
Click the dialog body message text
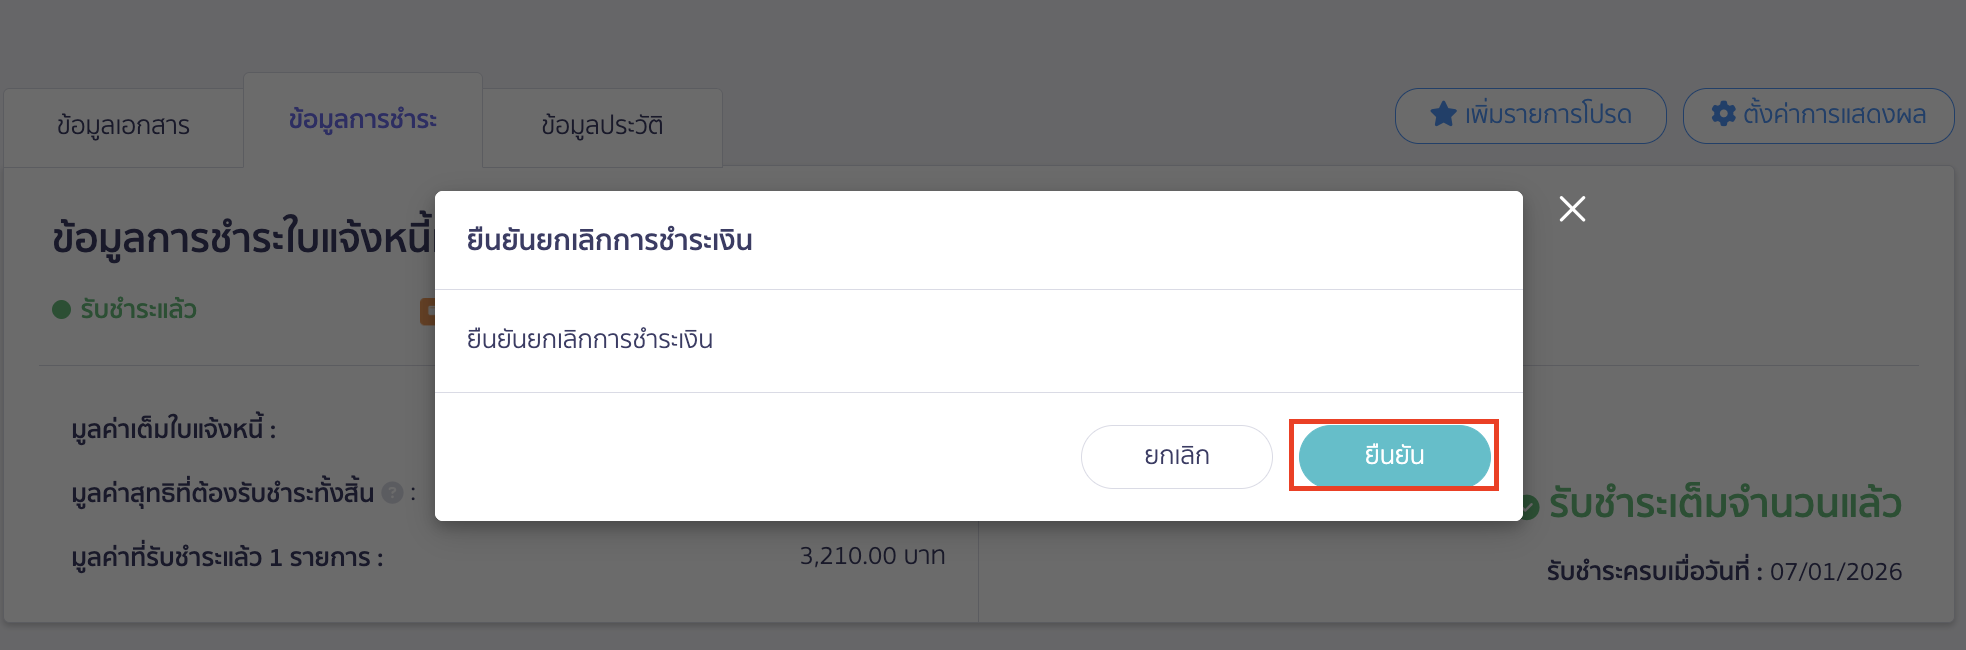click(590, 340)
